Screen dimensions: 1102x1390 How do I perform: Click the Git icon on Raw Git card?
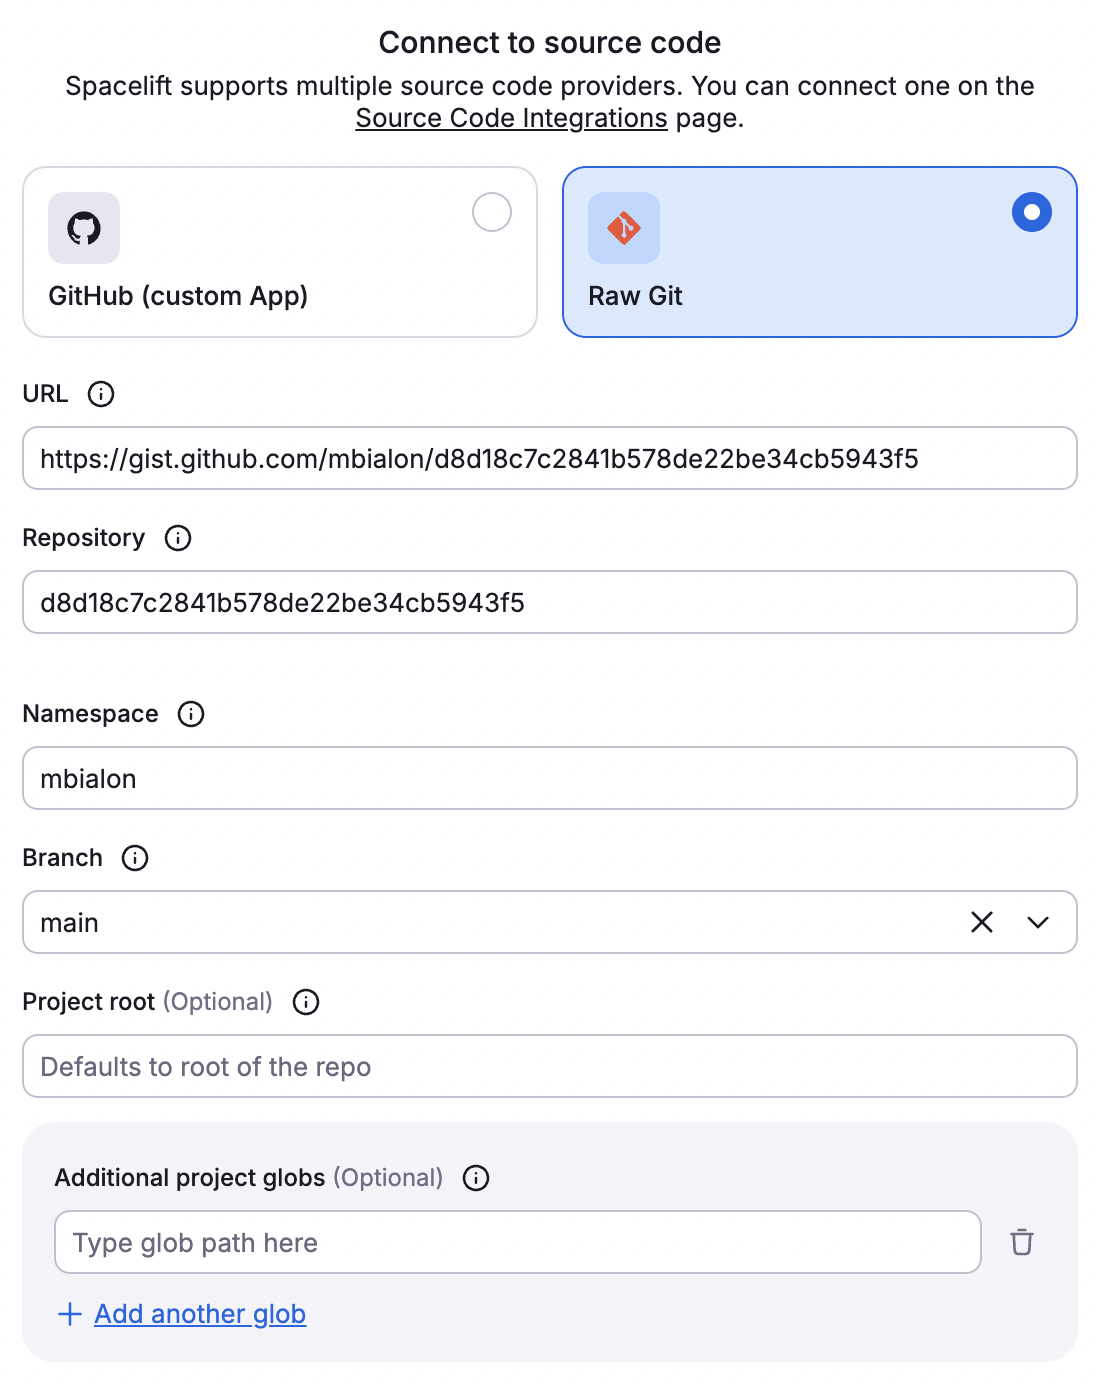coord(623,228)
